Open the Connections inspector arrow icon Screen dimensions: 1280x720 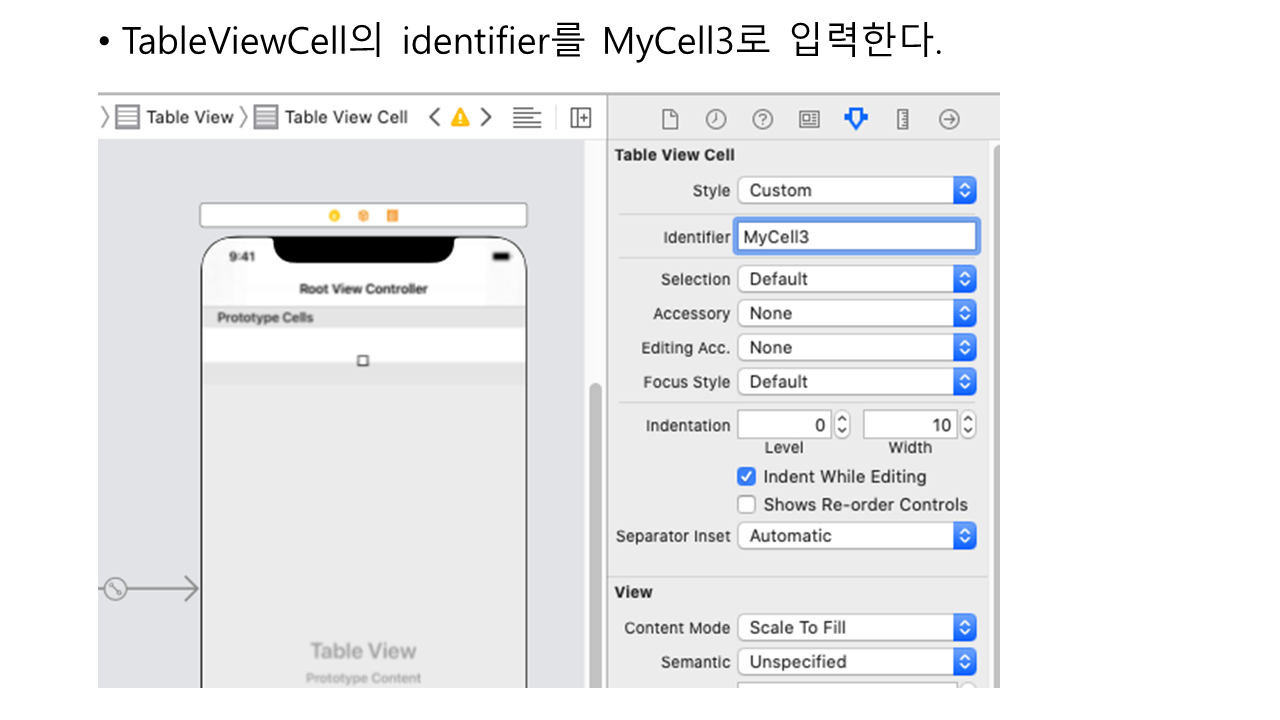pyautogui.click(x=949, y=119)
